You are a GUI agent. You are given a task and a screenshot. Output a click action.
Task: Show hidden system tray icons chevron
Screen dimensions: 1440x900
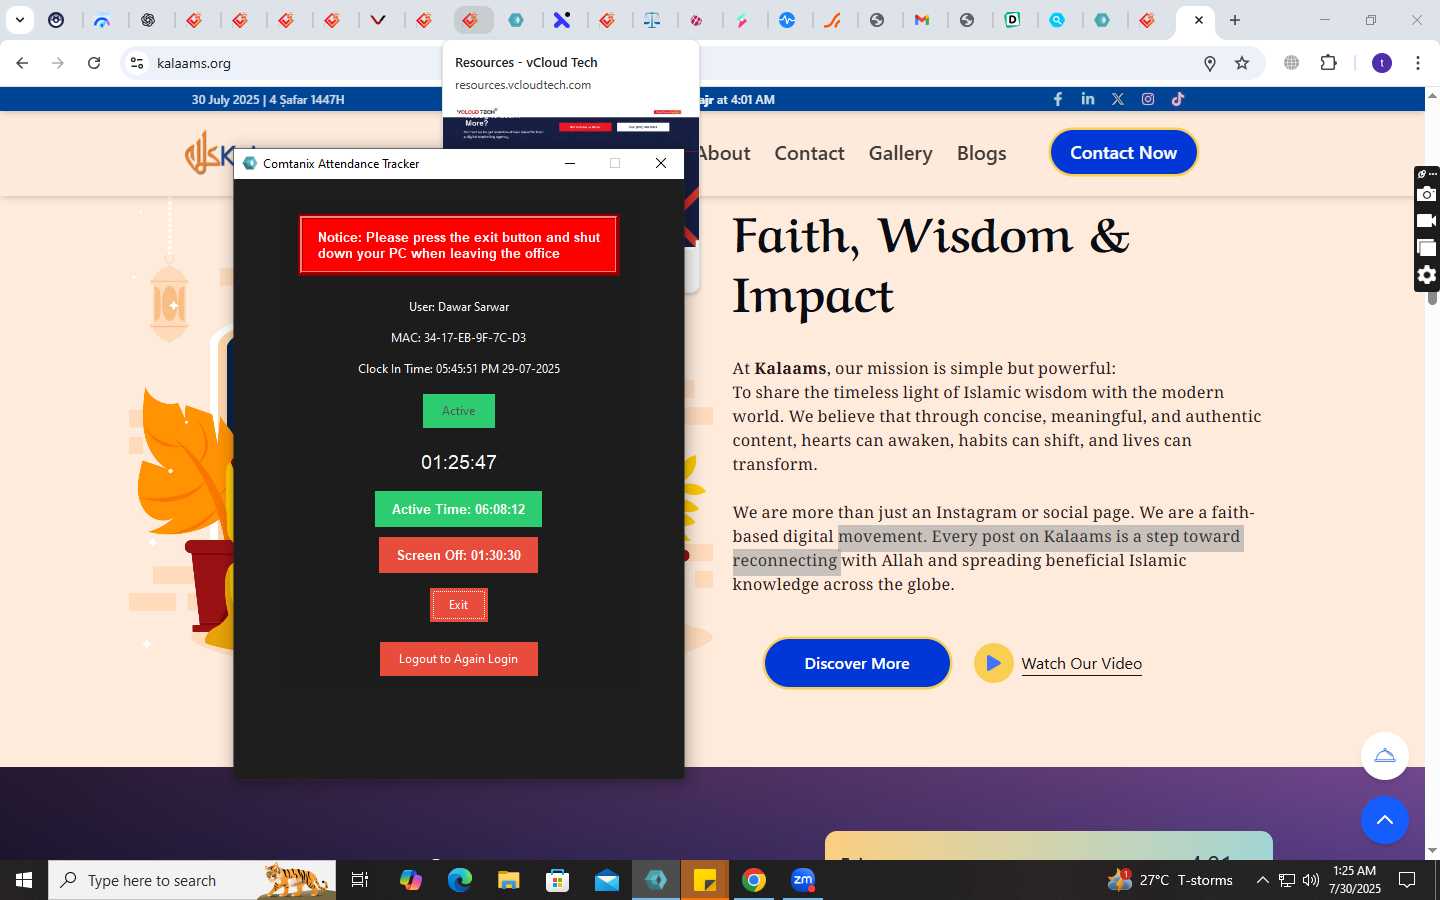(1262, 880)
